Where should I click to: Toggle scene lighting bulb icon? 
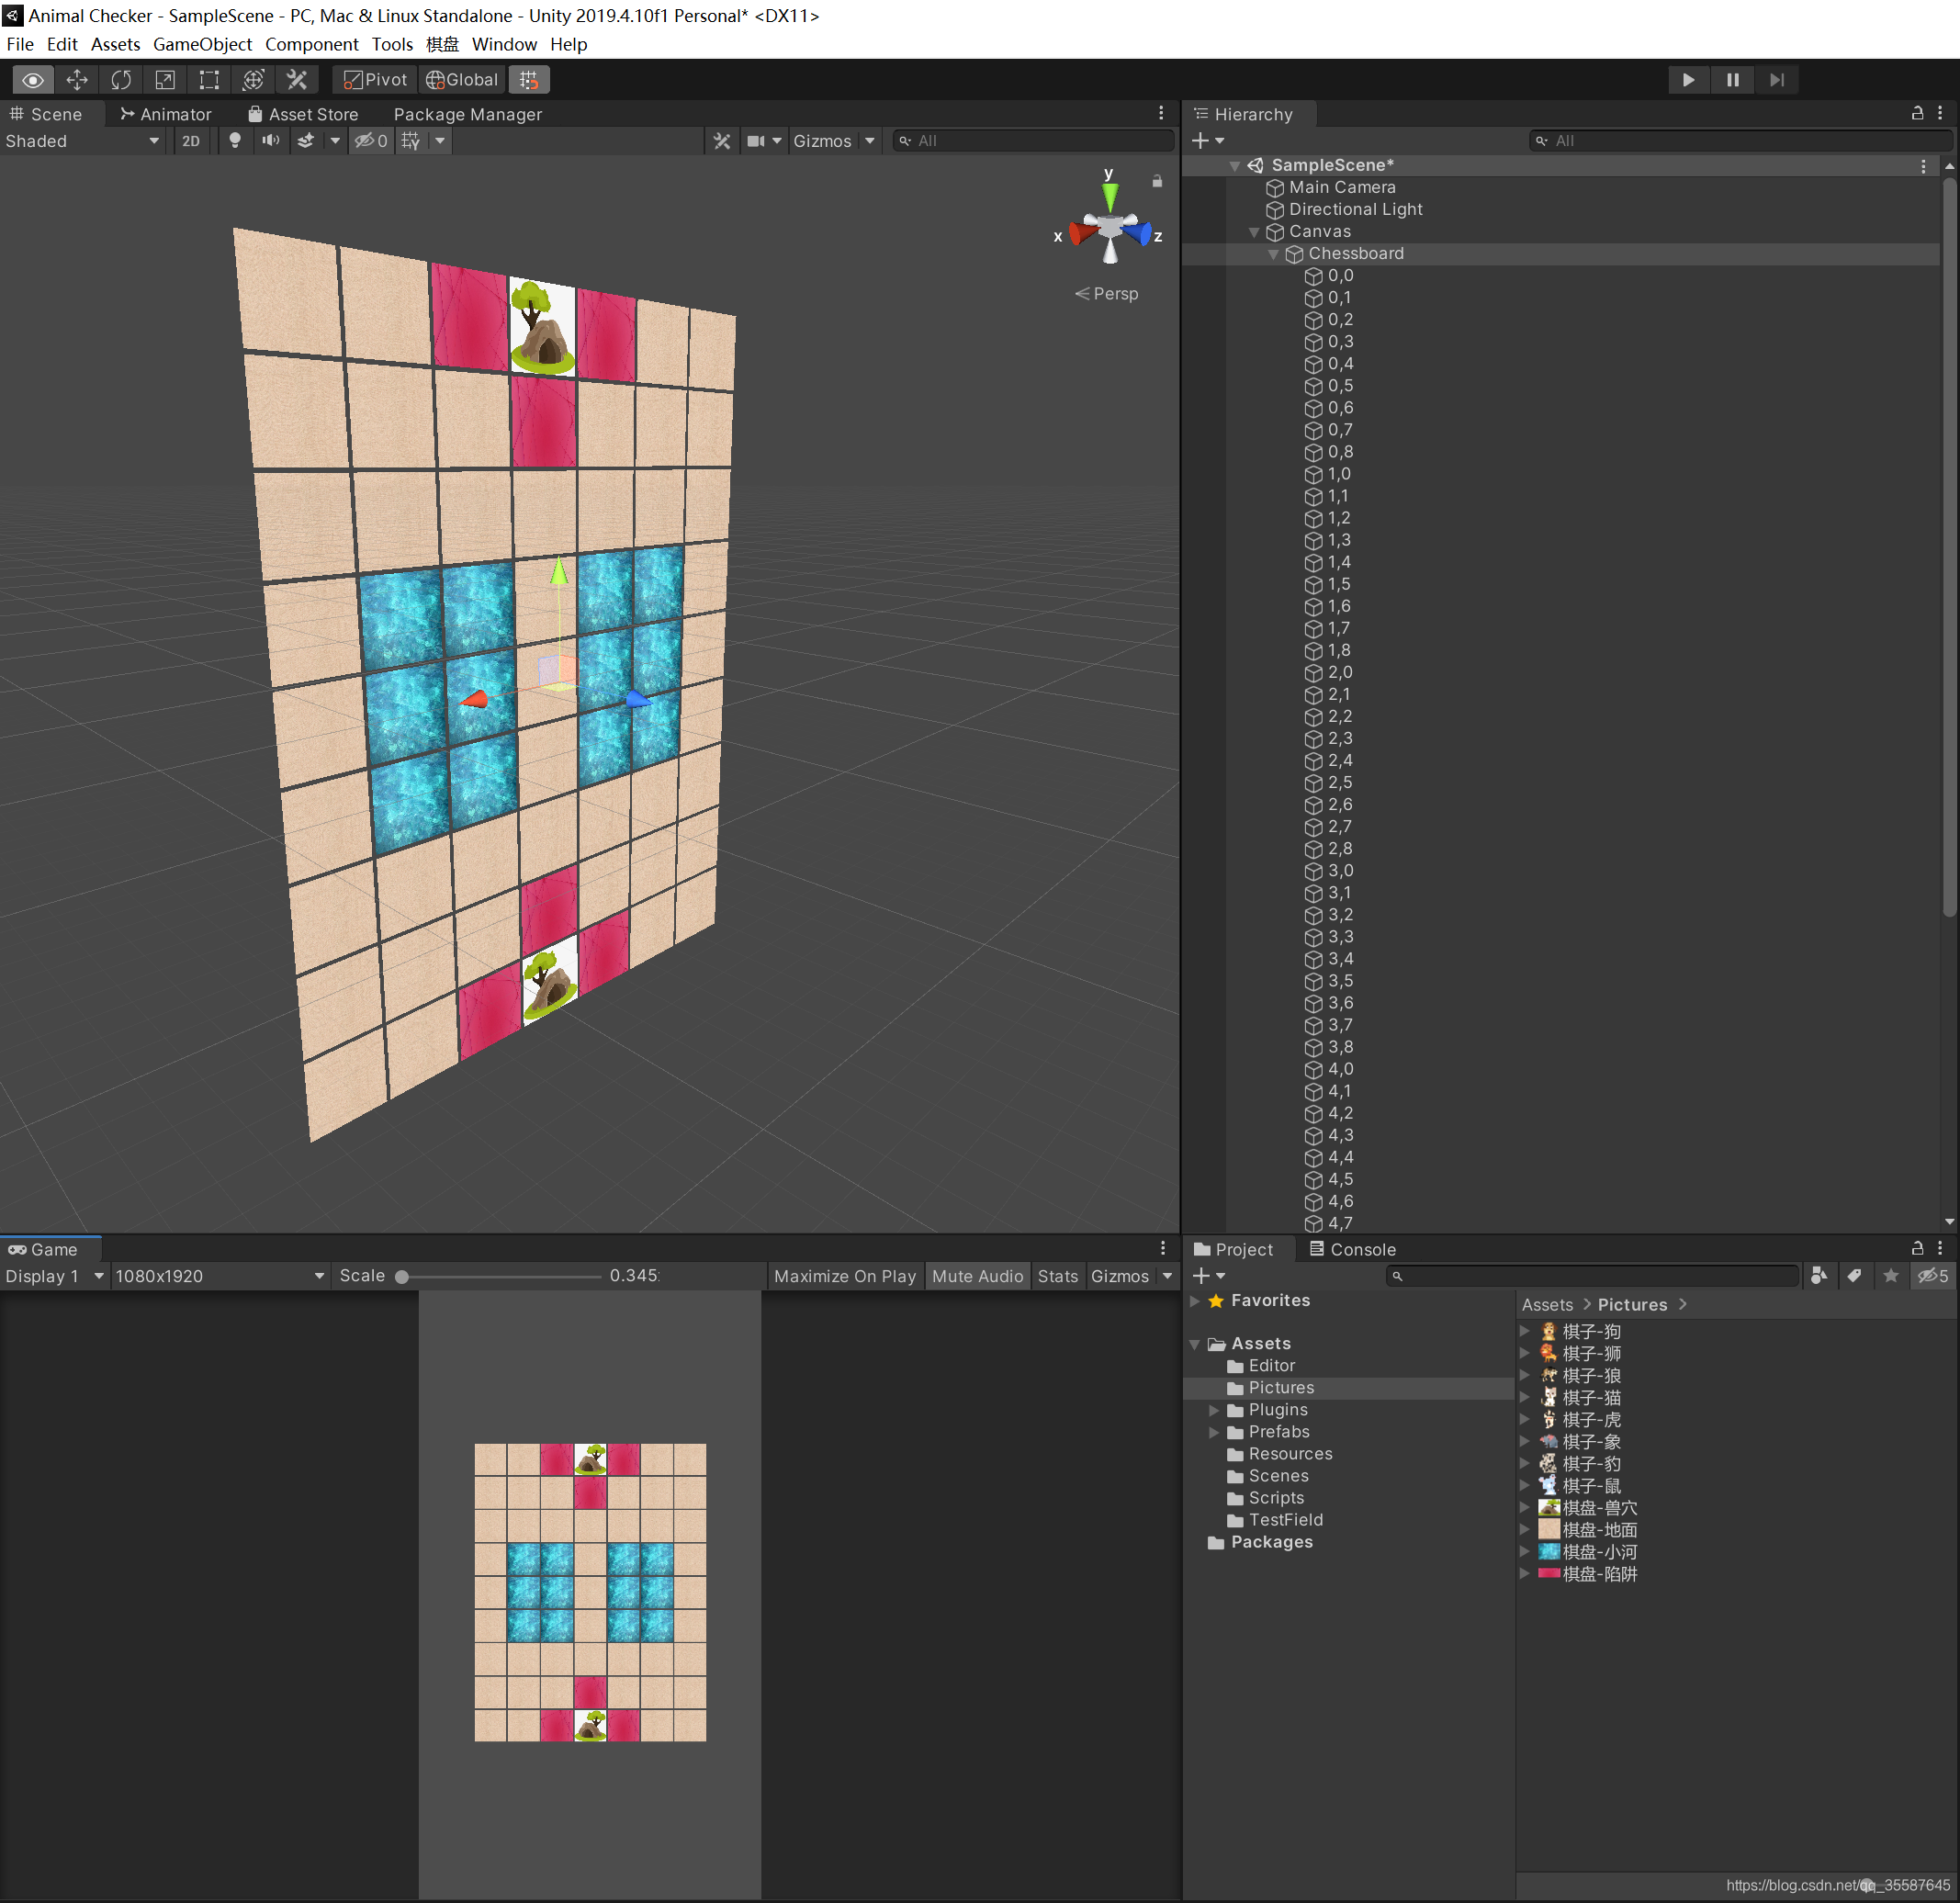[x=235, y=141]
